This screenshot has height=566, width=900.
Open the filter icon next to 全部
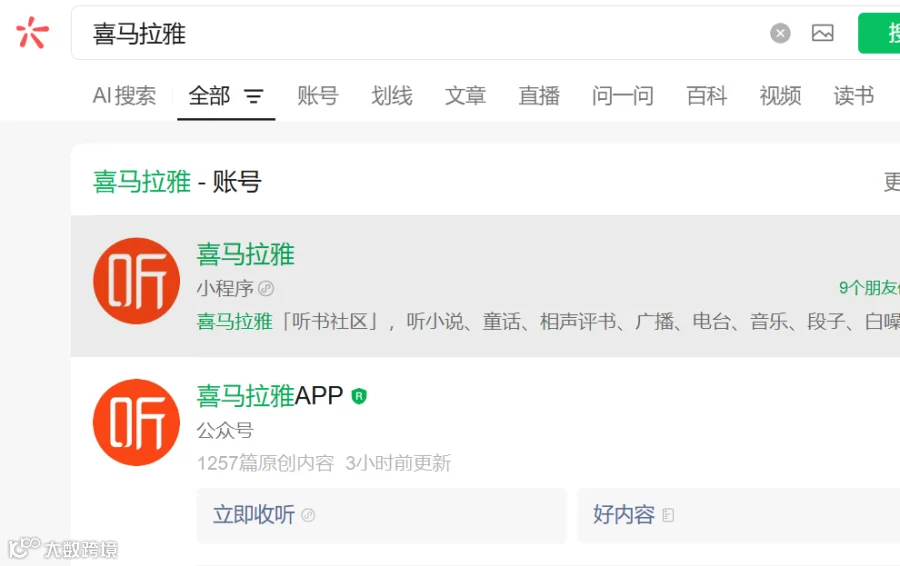[254, 96]
